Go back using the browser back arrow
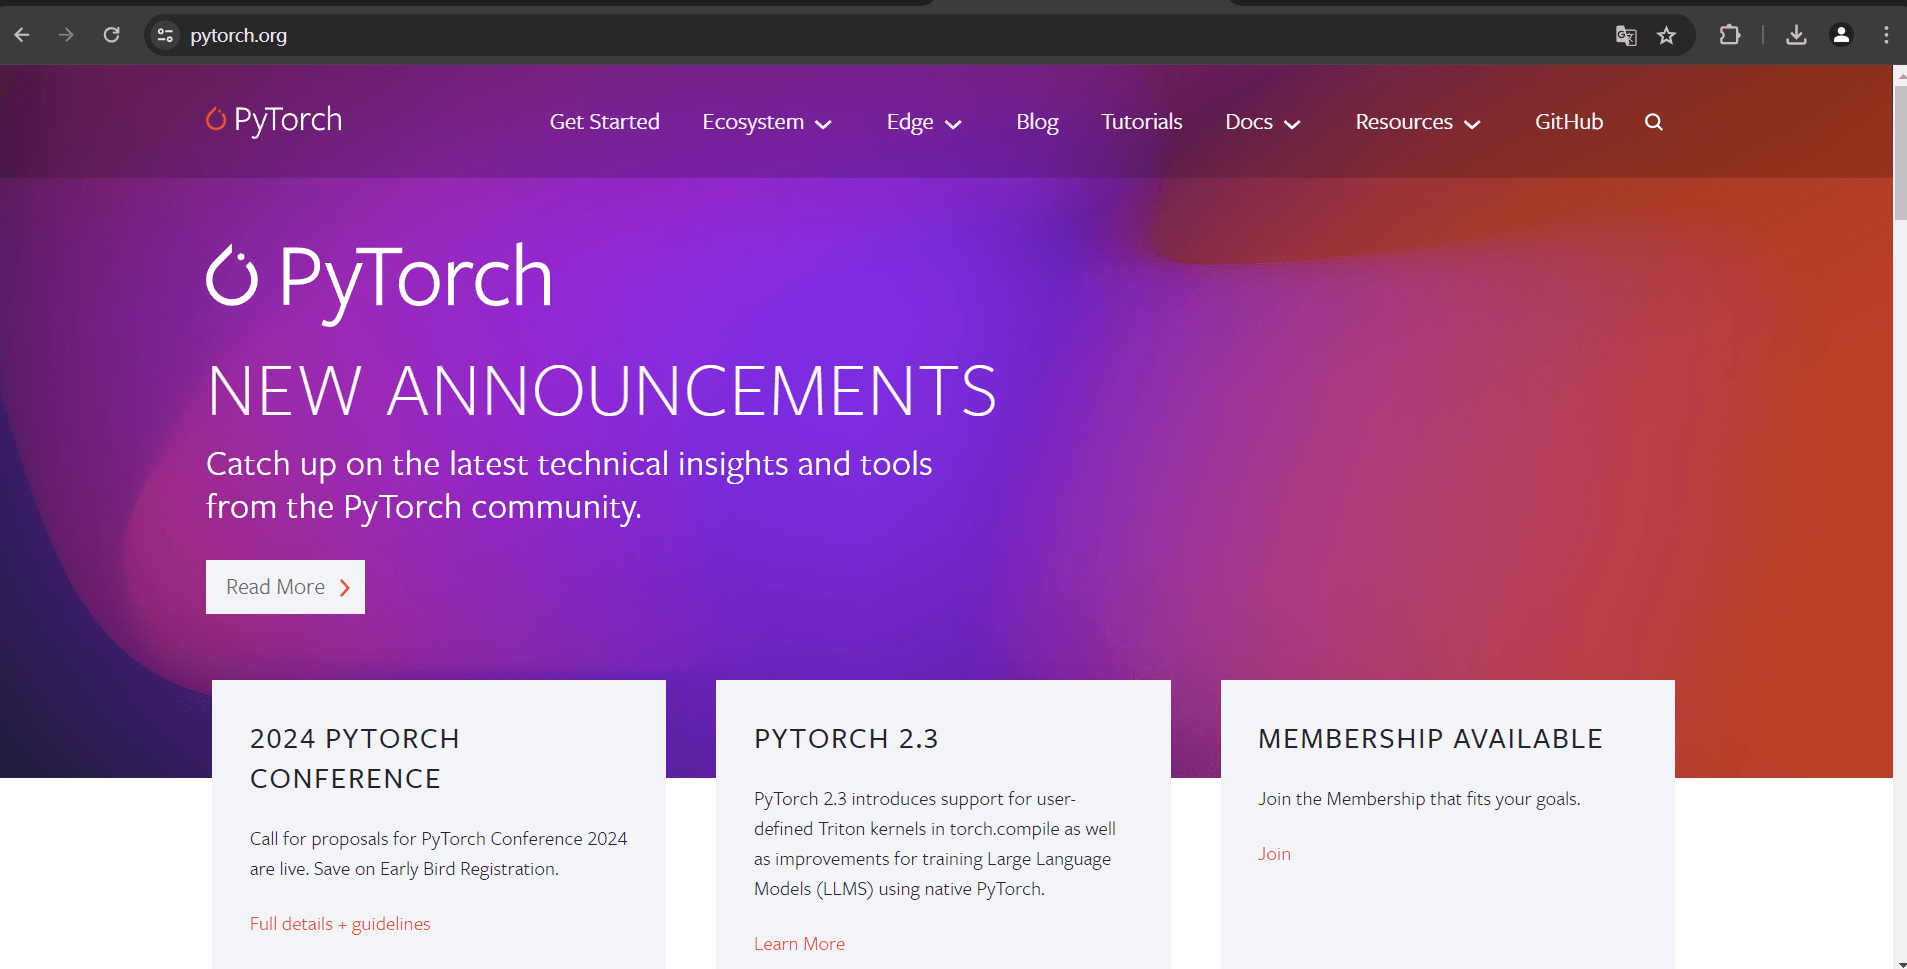Screen dimensions: 1907x969 [22, 35]
